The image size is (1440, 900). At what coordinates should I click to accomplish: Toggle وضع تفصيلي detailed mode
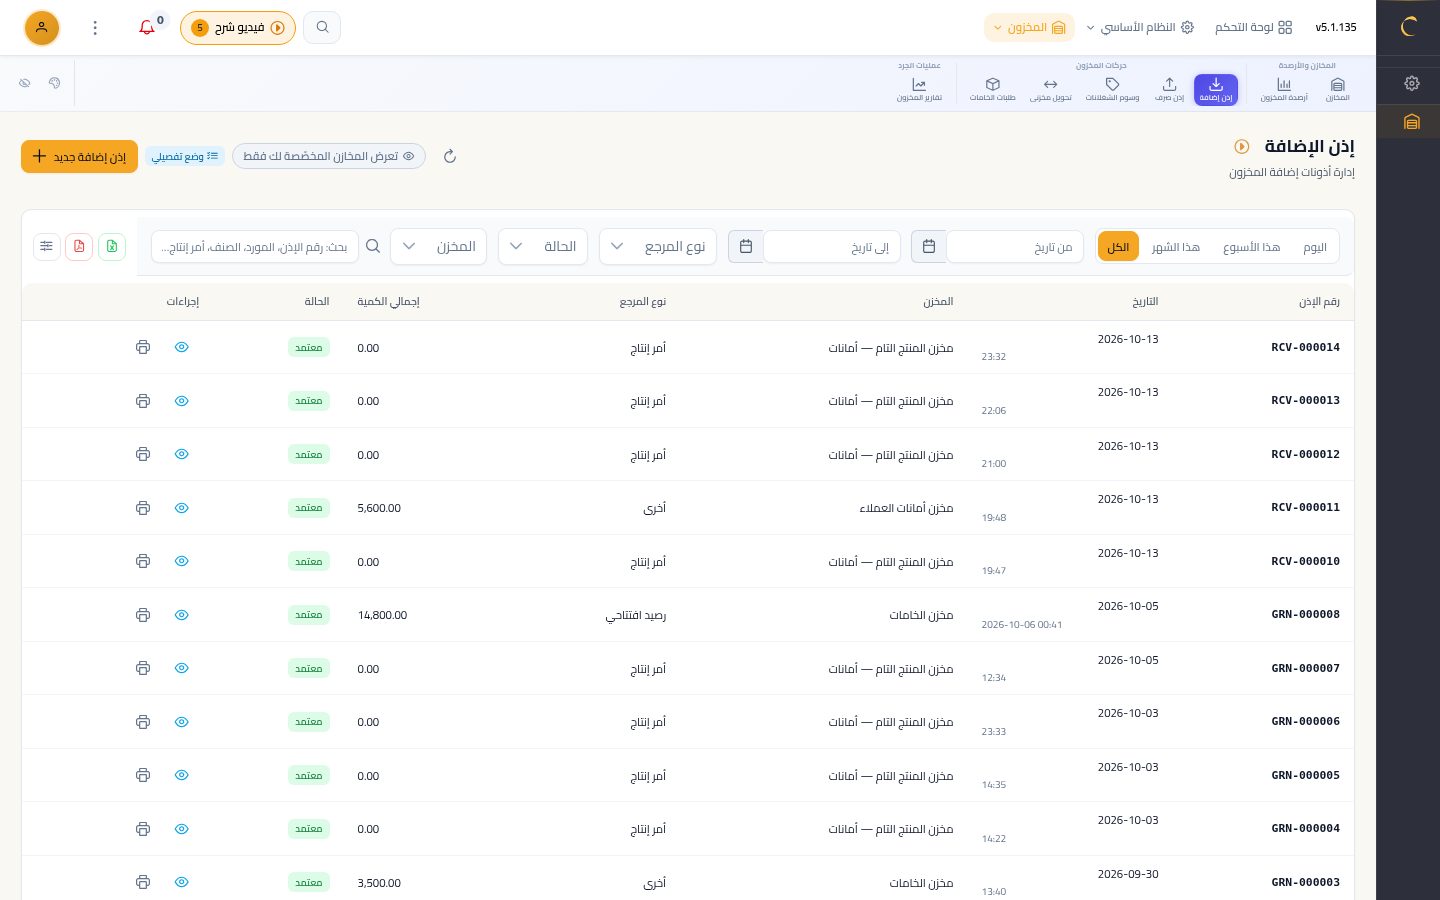pos(185,156)
